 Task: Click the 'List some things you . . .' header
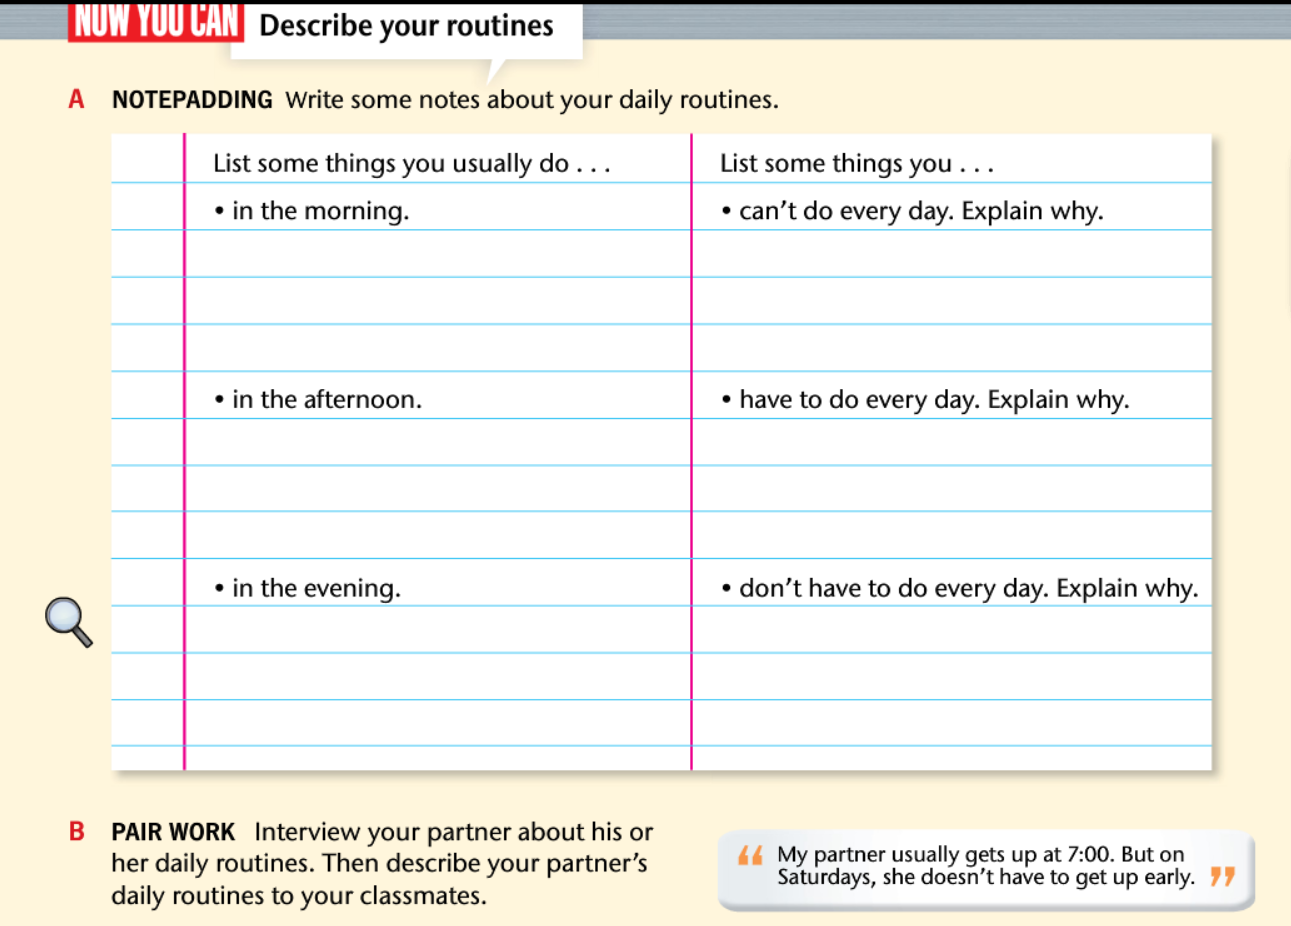click(857, 163)
